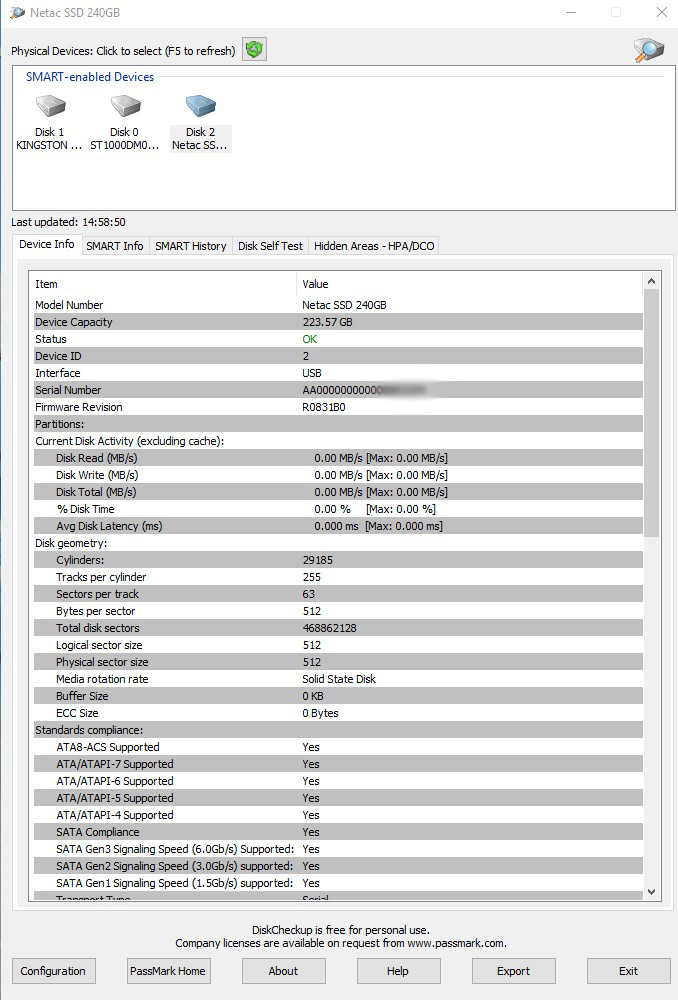Click Solid State Disk value

point(339,679)
